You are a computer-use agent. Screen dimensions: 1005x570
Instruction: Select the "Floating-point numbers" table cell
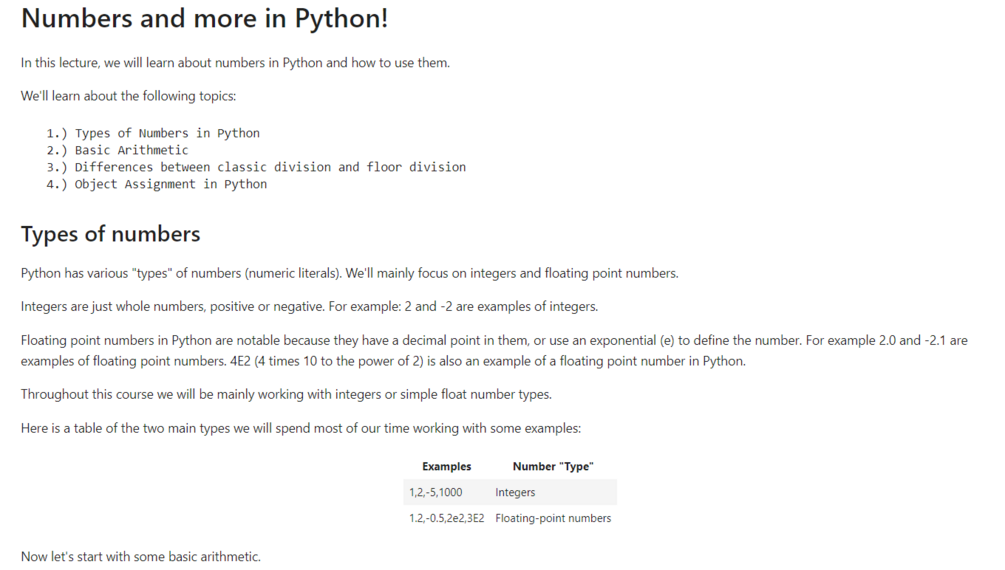pos(553,518)
